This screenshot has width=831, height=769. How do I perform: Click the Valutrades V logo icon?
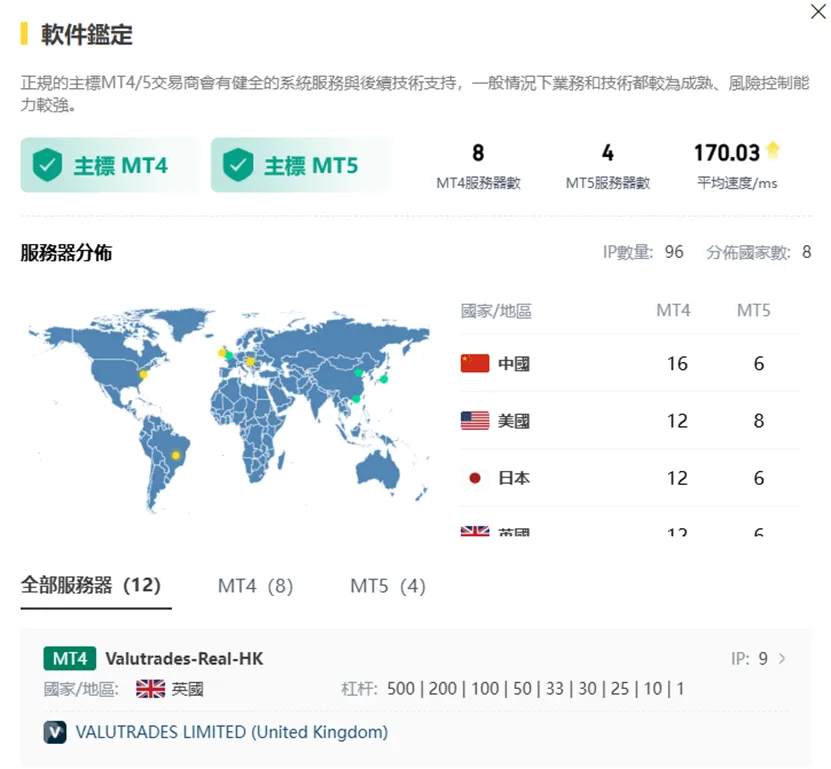tap(55, 732)
